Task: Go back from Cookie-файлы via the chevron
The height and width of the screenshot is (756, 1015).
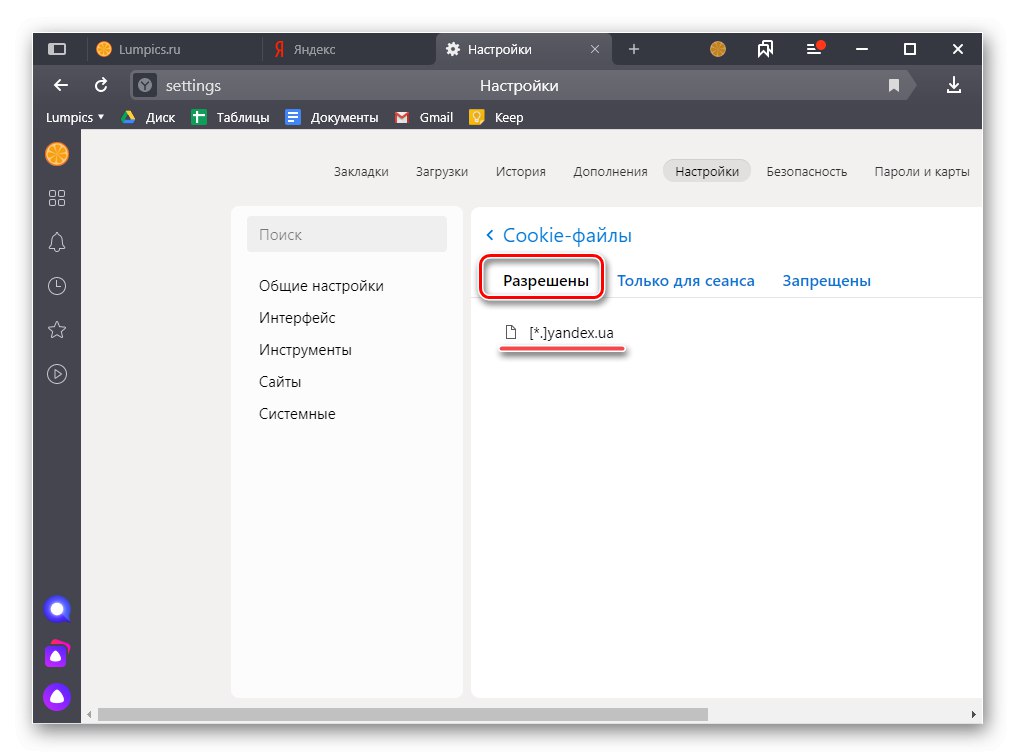Action: pos(489,235)
